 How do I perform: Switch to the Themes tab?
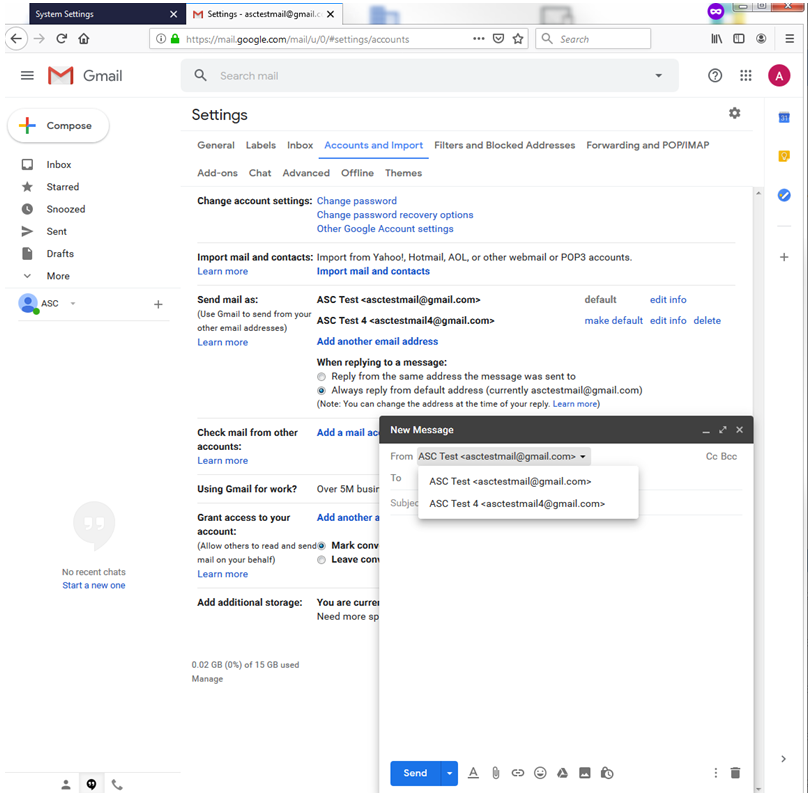point(403,173)
